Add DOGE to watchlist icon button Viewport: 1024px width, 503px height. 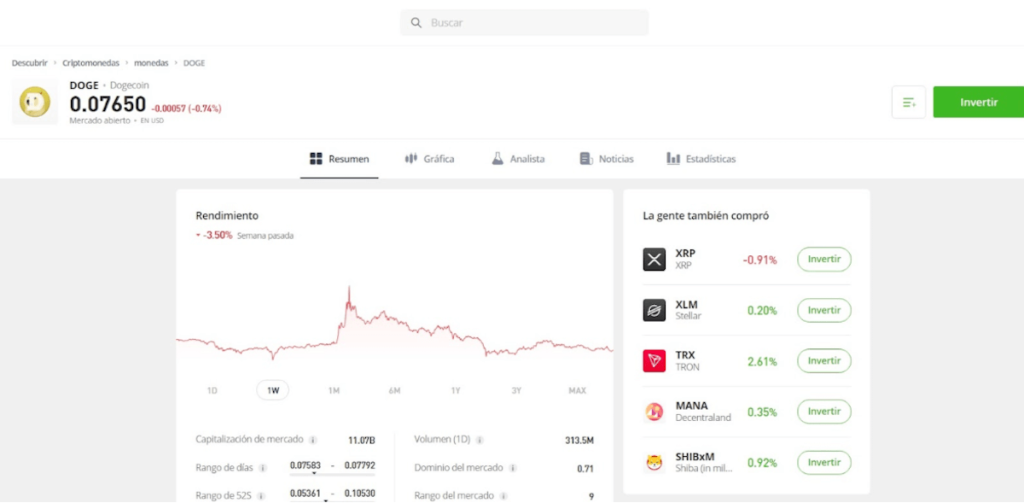(908, 102)
